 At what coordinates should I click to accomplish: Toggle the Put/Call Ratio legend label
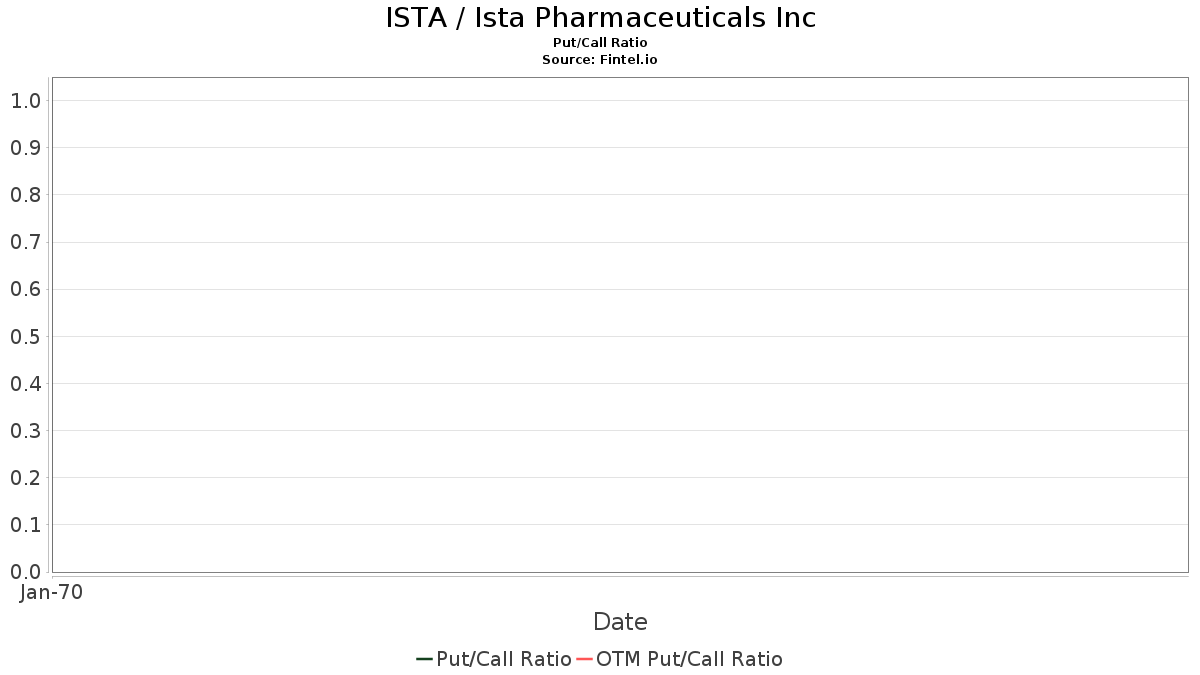[x=504, y=659]
